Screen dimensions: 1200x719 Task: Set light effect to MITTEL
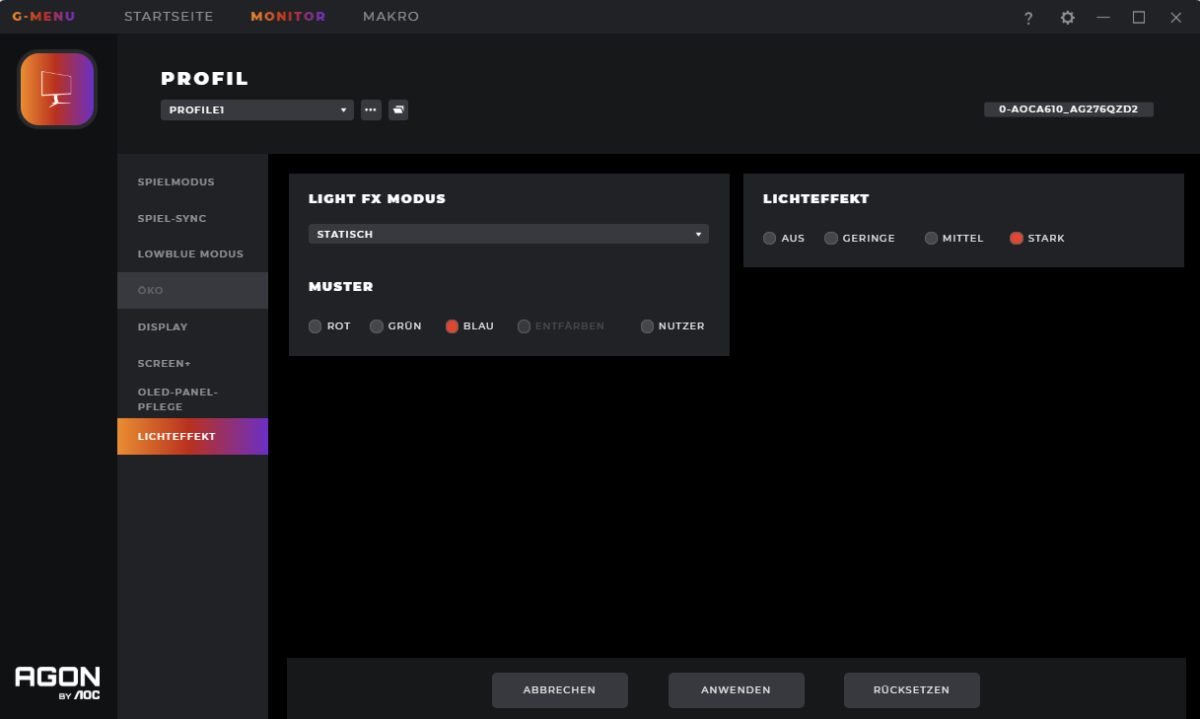(931, 238)
